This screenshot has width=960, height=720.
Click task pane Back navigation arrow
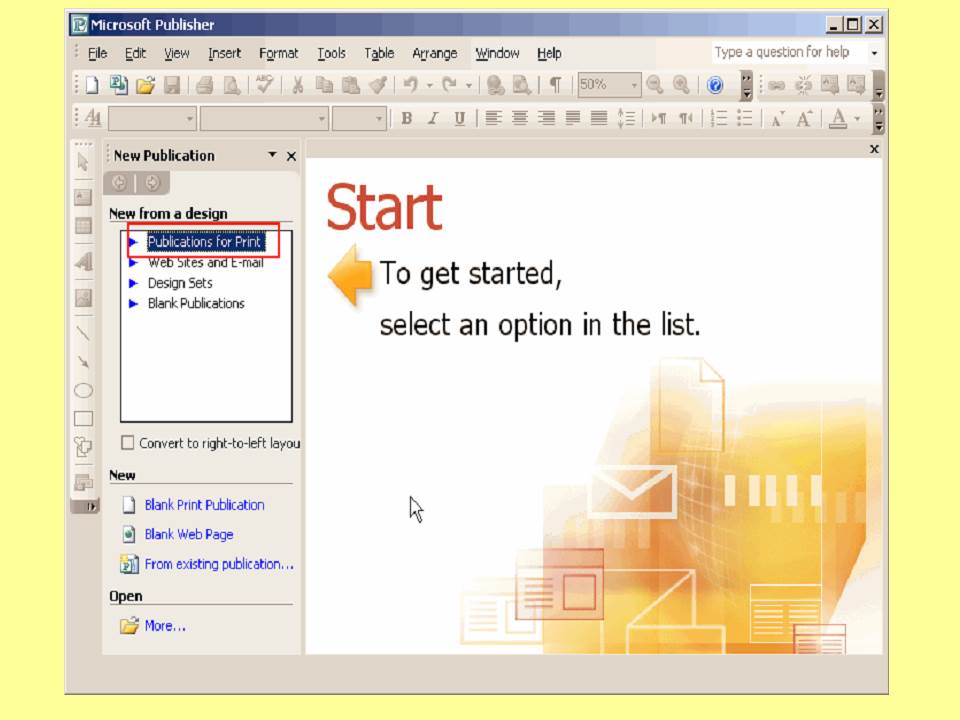pyautogui.click(x=119, y=182)
